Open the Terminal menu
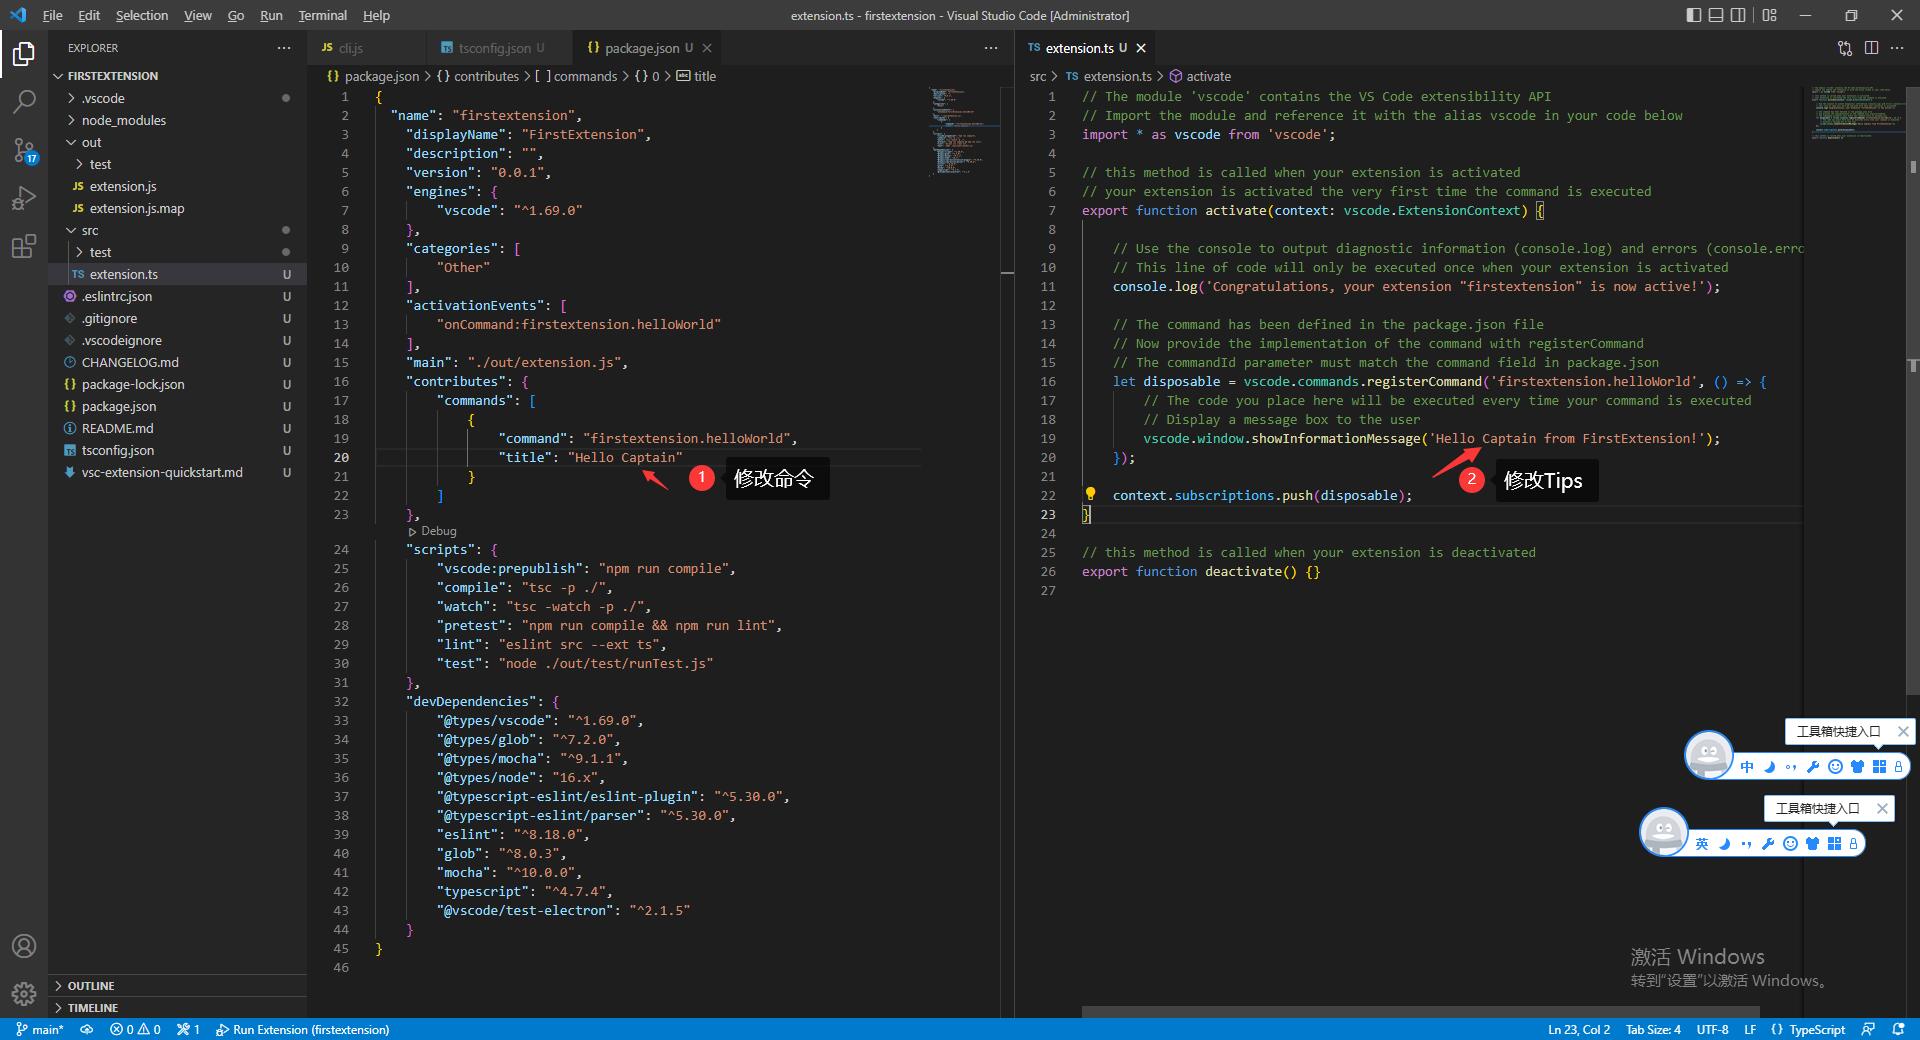1920x1040 pixels. click(x=322, y=15)
